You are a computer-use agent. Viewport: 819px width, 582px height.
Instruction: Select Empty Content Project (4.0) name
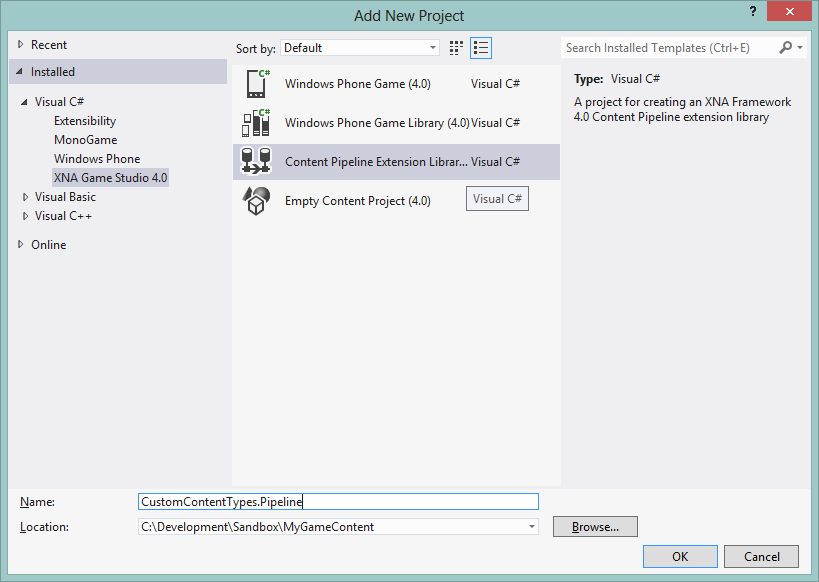(x=357, y=201)
